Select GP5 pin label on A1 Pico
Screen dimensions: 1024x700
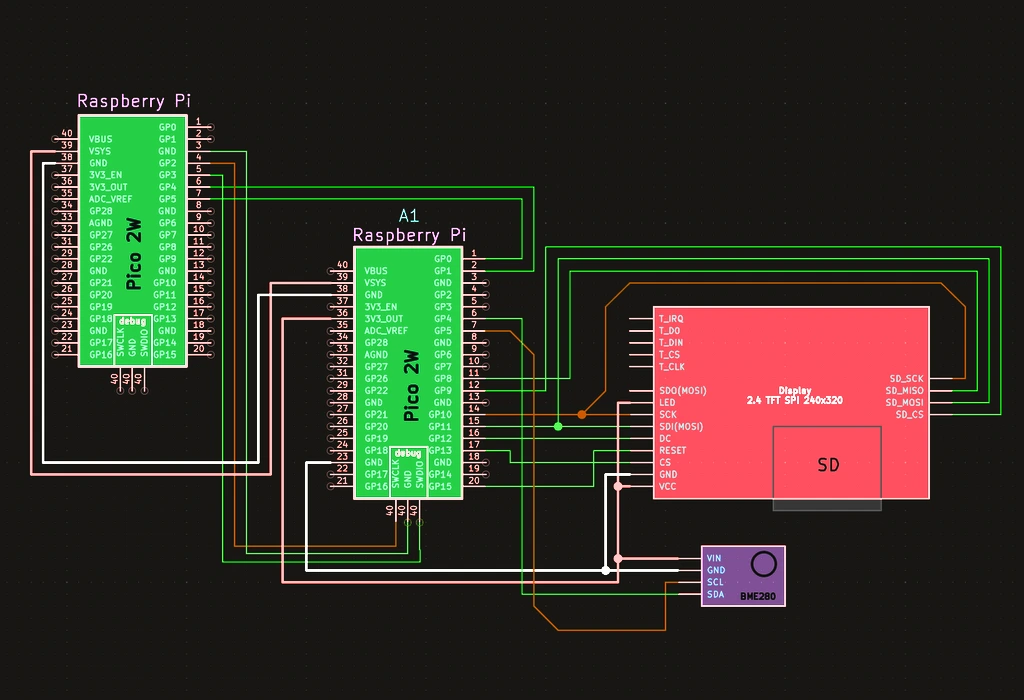(x=443, y=330)
